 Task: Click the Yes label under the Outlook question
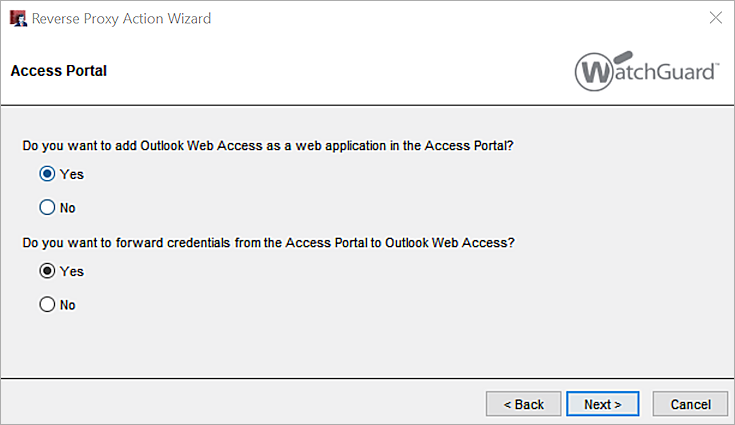tap(72, 174)
